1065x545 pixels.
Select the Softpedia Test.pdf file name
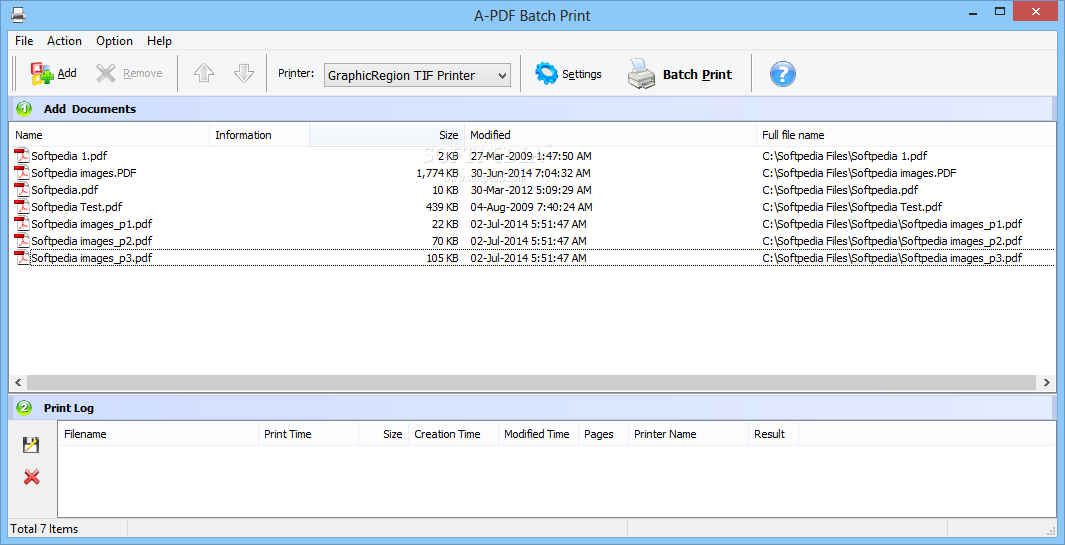77,207
